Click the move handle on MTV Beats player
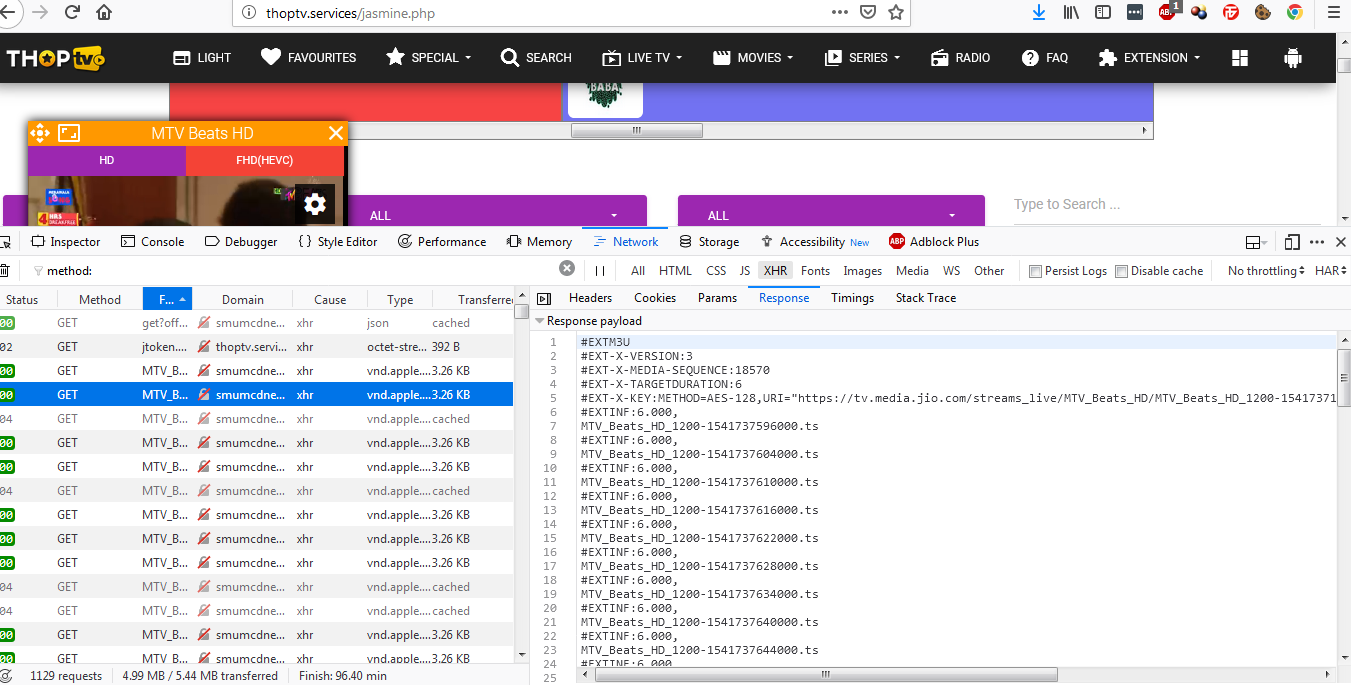This screenshot has width=1351, height=685. [40, 133]
